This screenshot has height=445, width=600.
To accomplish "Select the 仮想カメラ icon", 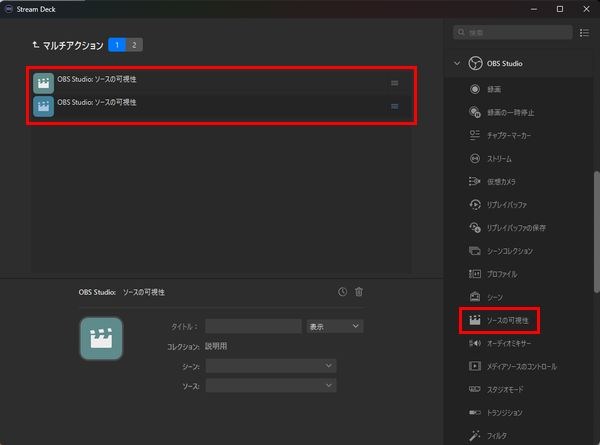I will point(474,181).
